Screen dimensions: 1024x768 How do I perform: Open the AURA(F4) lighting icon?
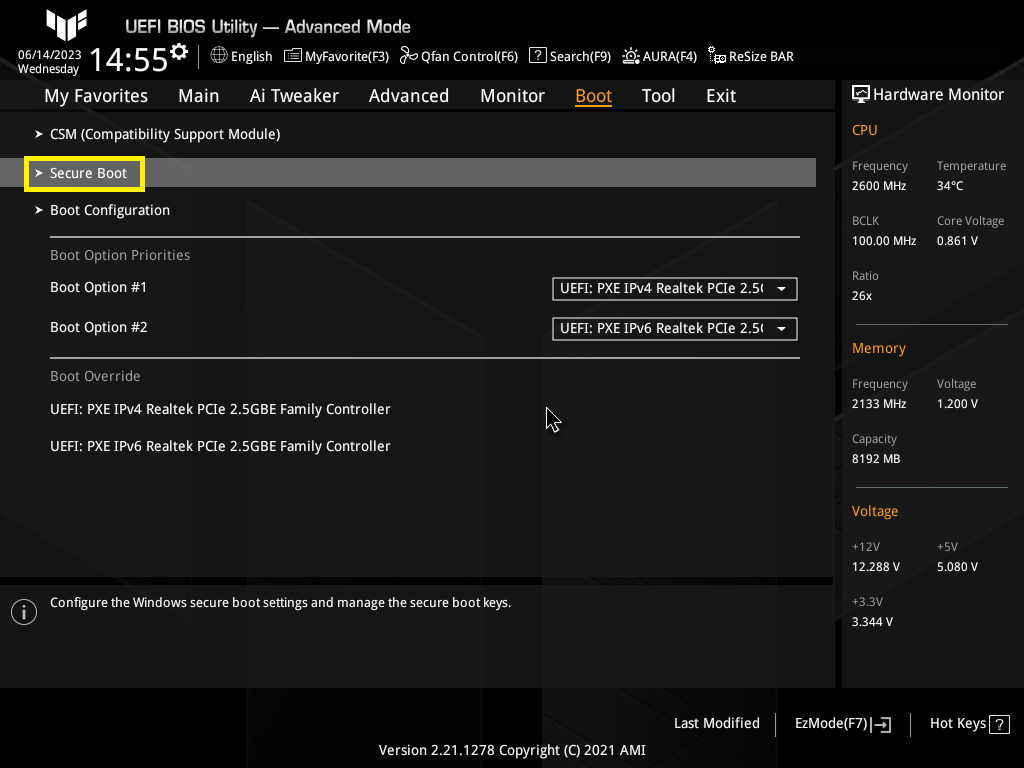coord(631,56)
